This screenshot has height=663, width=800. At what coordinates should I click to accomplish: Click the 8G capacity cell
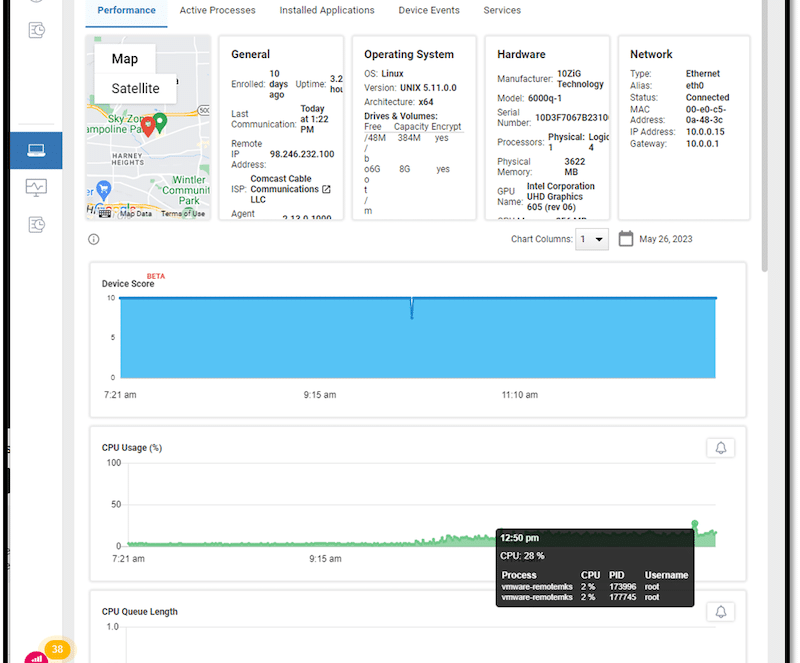coord(405,169)
